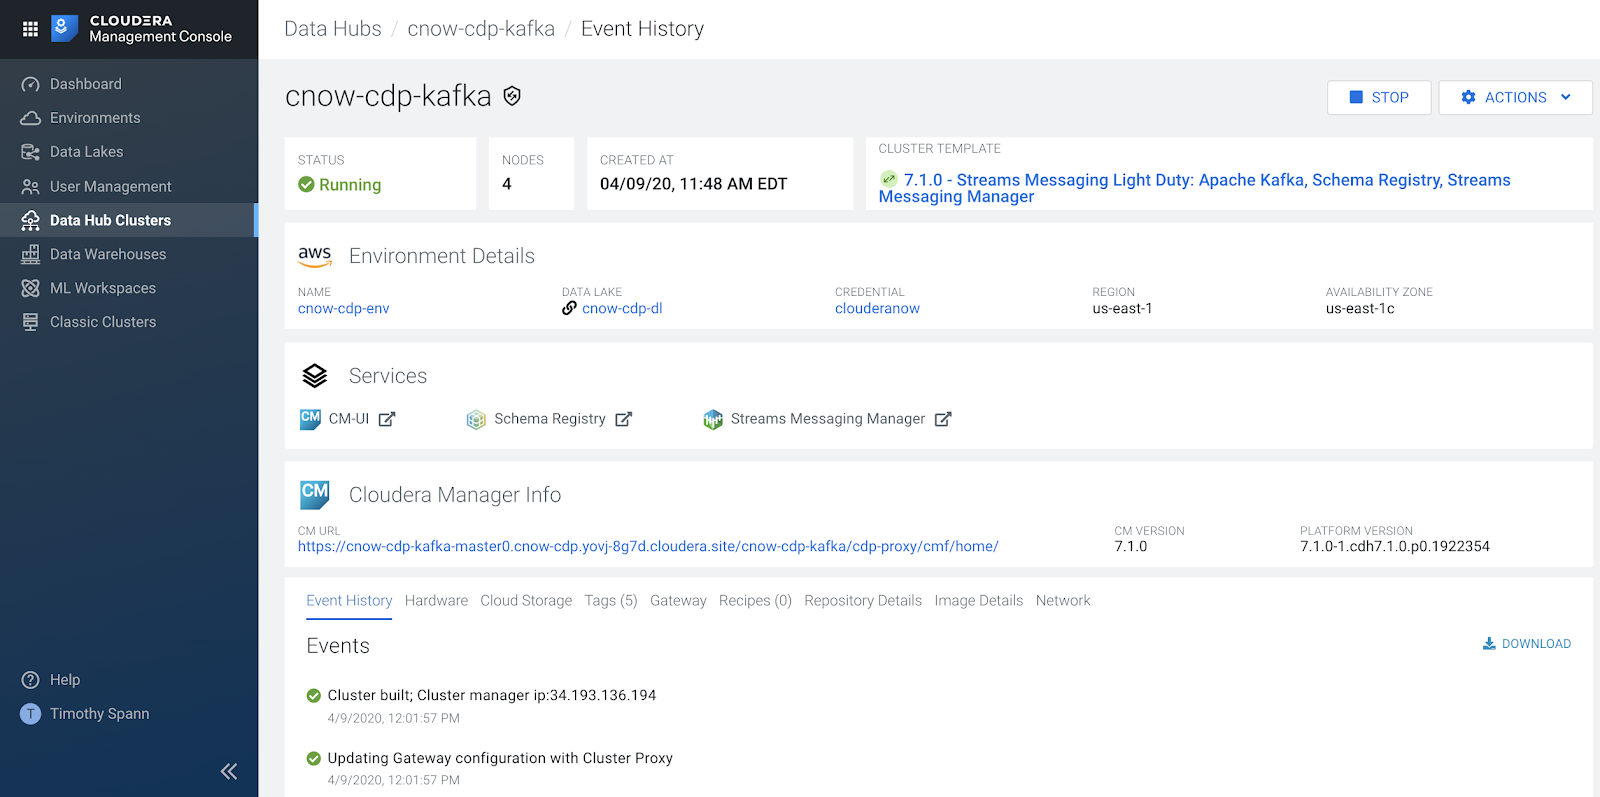Screen dimensions: 1600x797
Task: Open Data Lakes in sidebar
Action: click(87, 152)
